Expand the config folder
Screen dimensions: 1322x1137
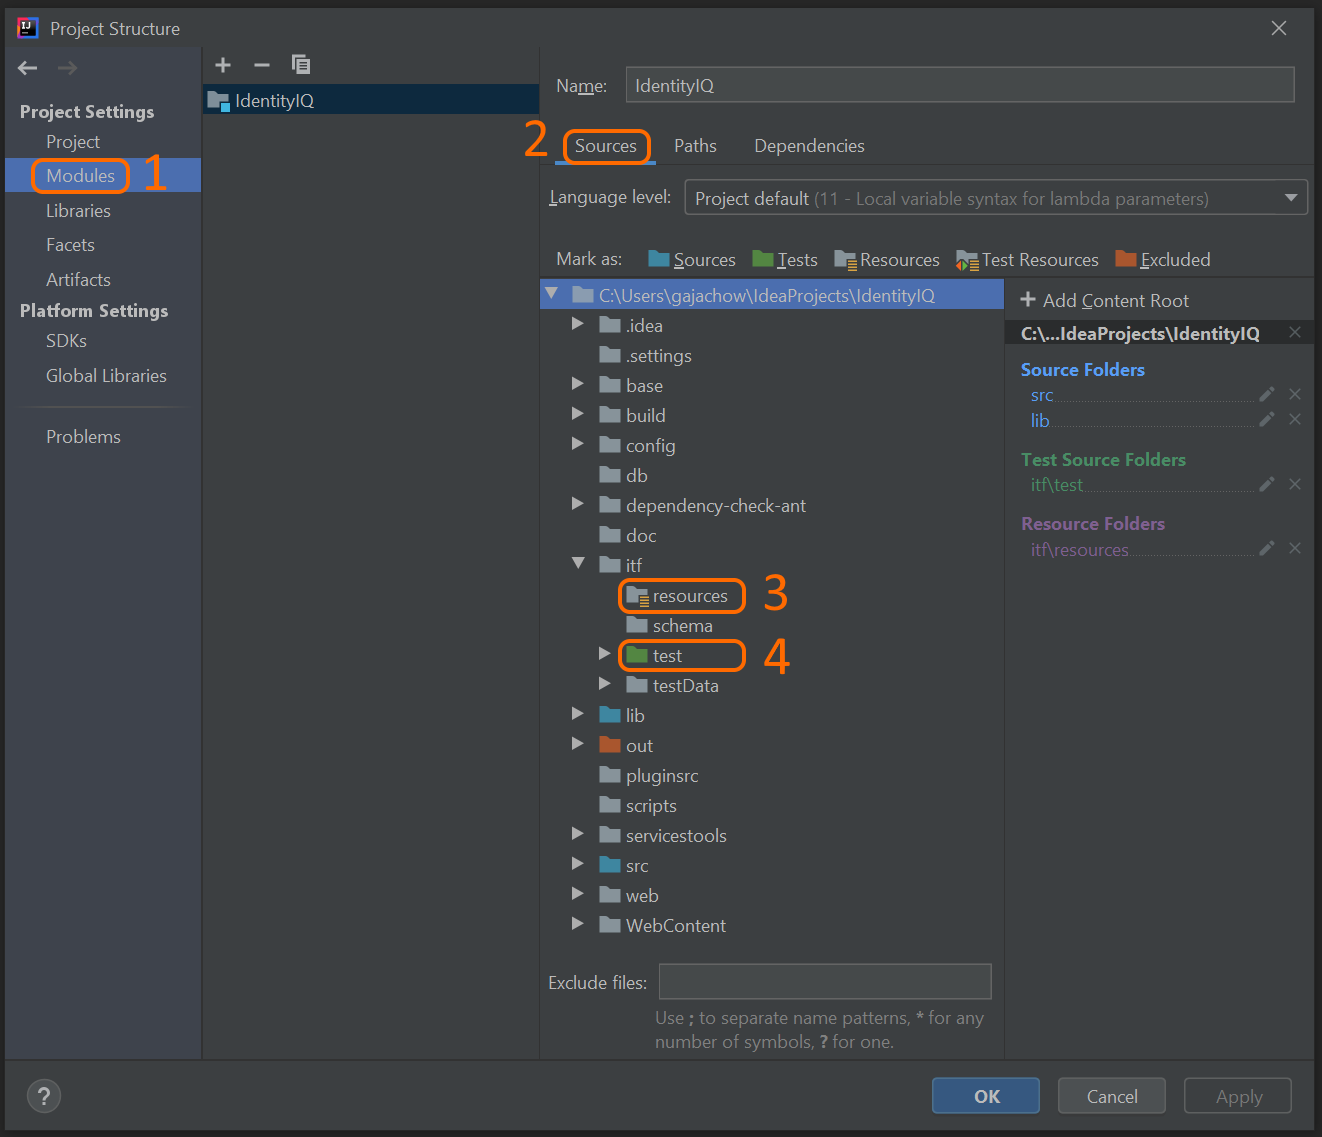pyautogui.click(x=577, y=444)
